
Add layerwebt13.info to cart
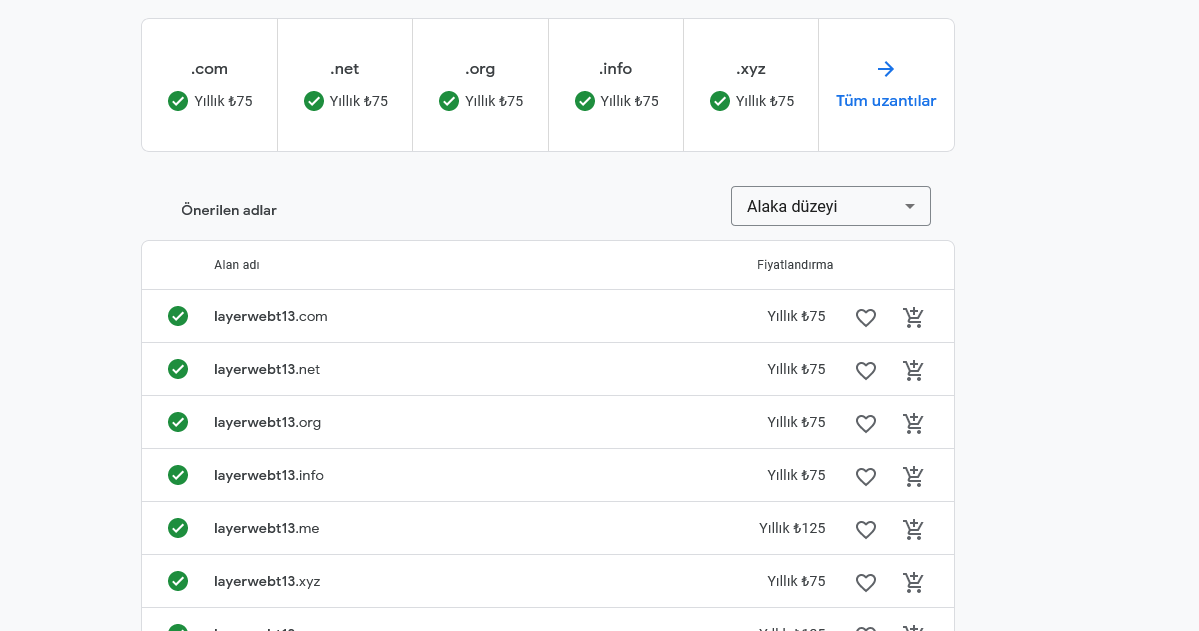click(x=913, y=476)
